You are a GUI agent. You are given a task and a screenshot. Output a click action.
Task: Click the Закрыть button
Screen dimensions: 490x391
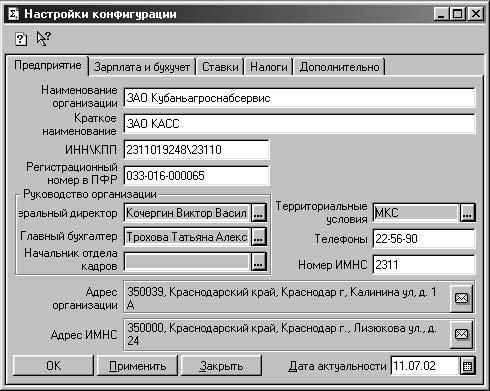221,366
